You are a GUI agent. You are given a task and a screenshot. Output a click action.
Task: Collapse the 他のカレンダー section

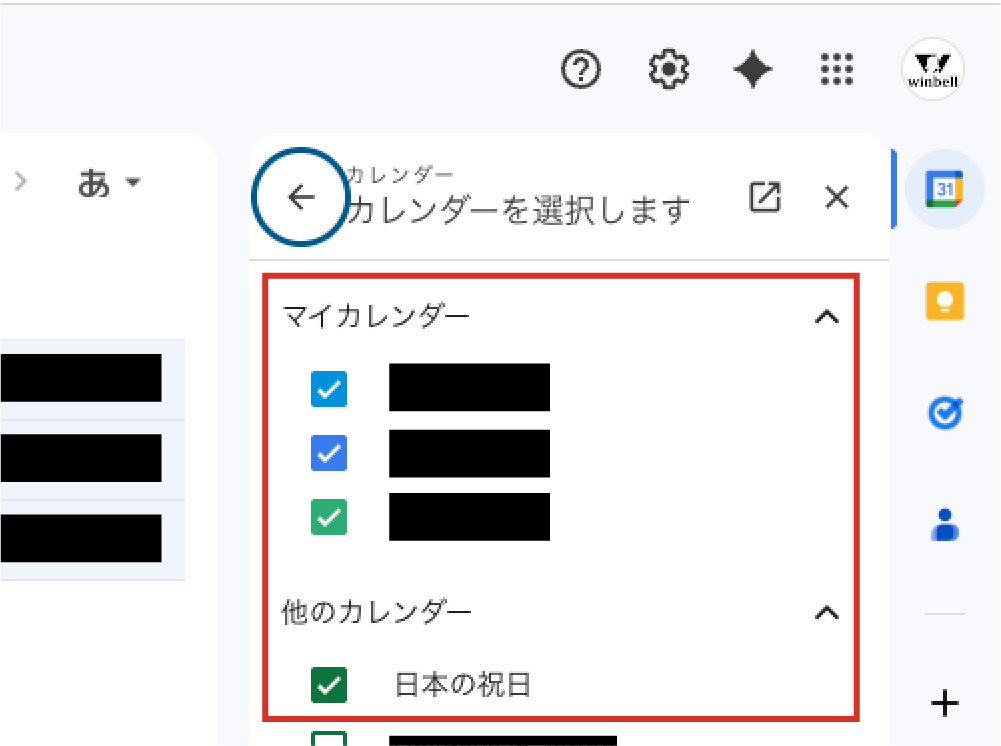[827, 611]
